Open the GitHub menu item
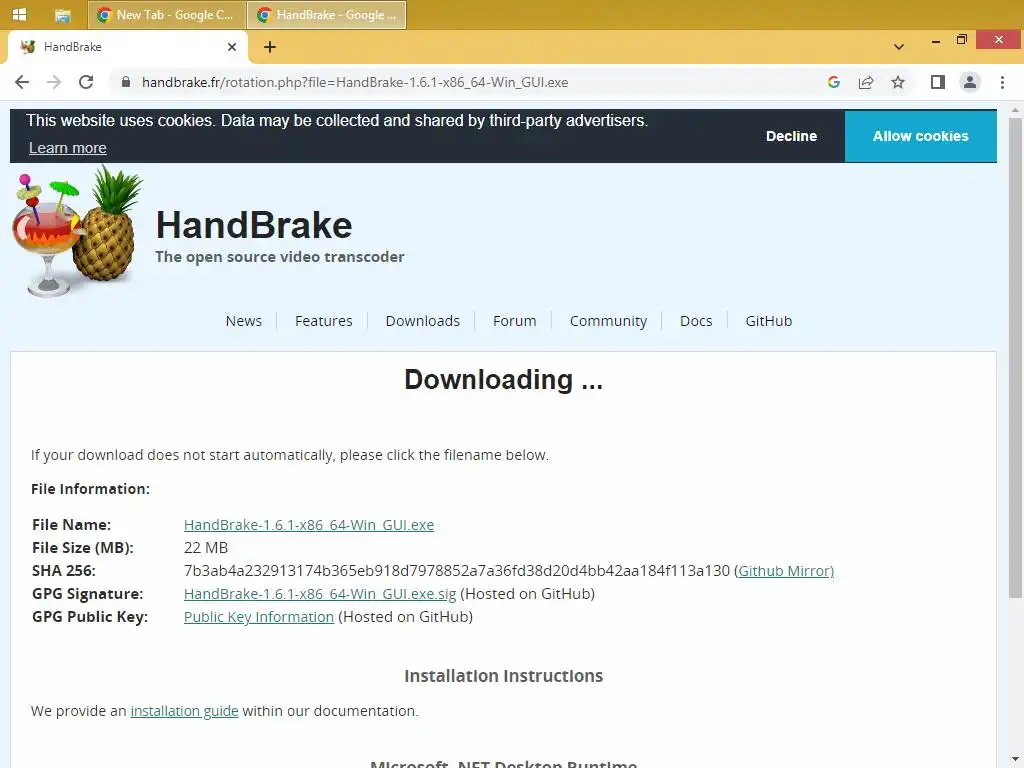This screenshot has width=1024, height=768. tap(769, 321)
